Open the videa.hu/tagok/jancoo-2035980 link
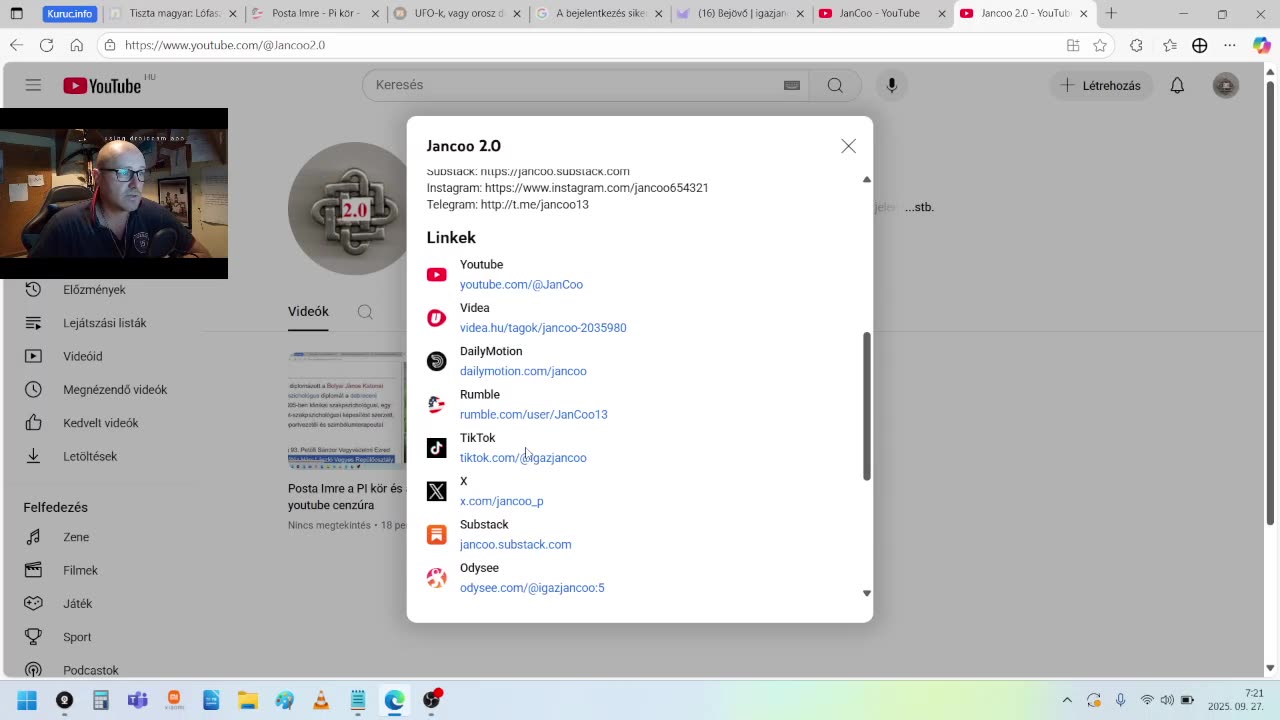 coord(543,328)
